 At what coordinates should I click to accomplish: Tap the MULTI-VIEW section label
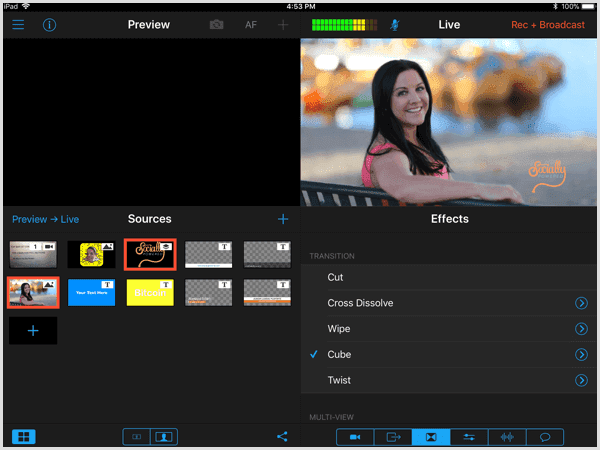[x=331, y=417]
